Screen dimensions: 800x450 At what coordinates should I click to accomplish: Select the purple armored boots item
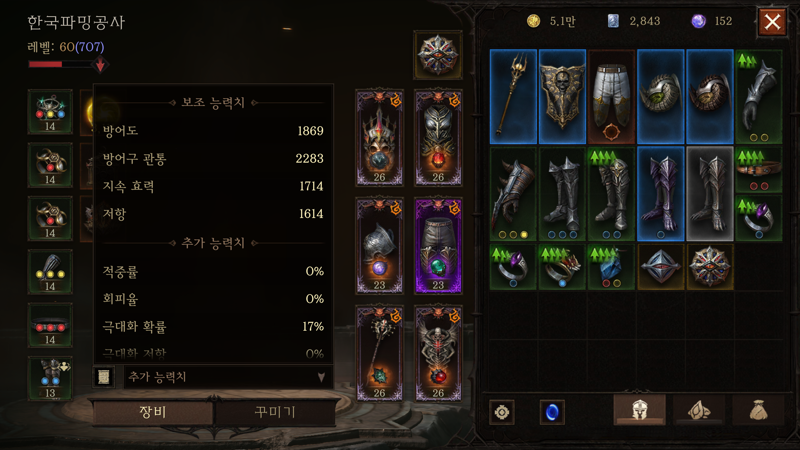pyautogui.click(x=660, y=194)
